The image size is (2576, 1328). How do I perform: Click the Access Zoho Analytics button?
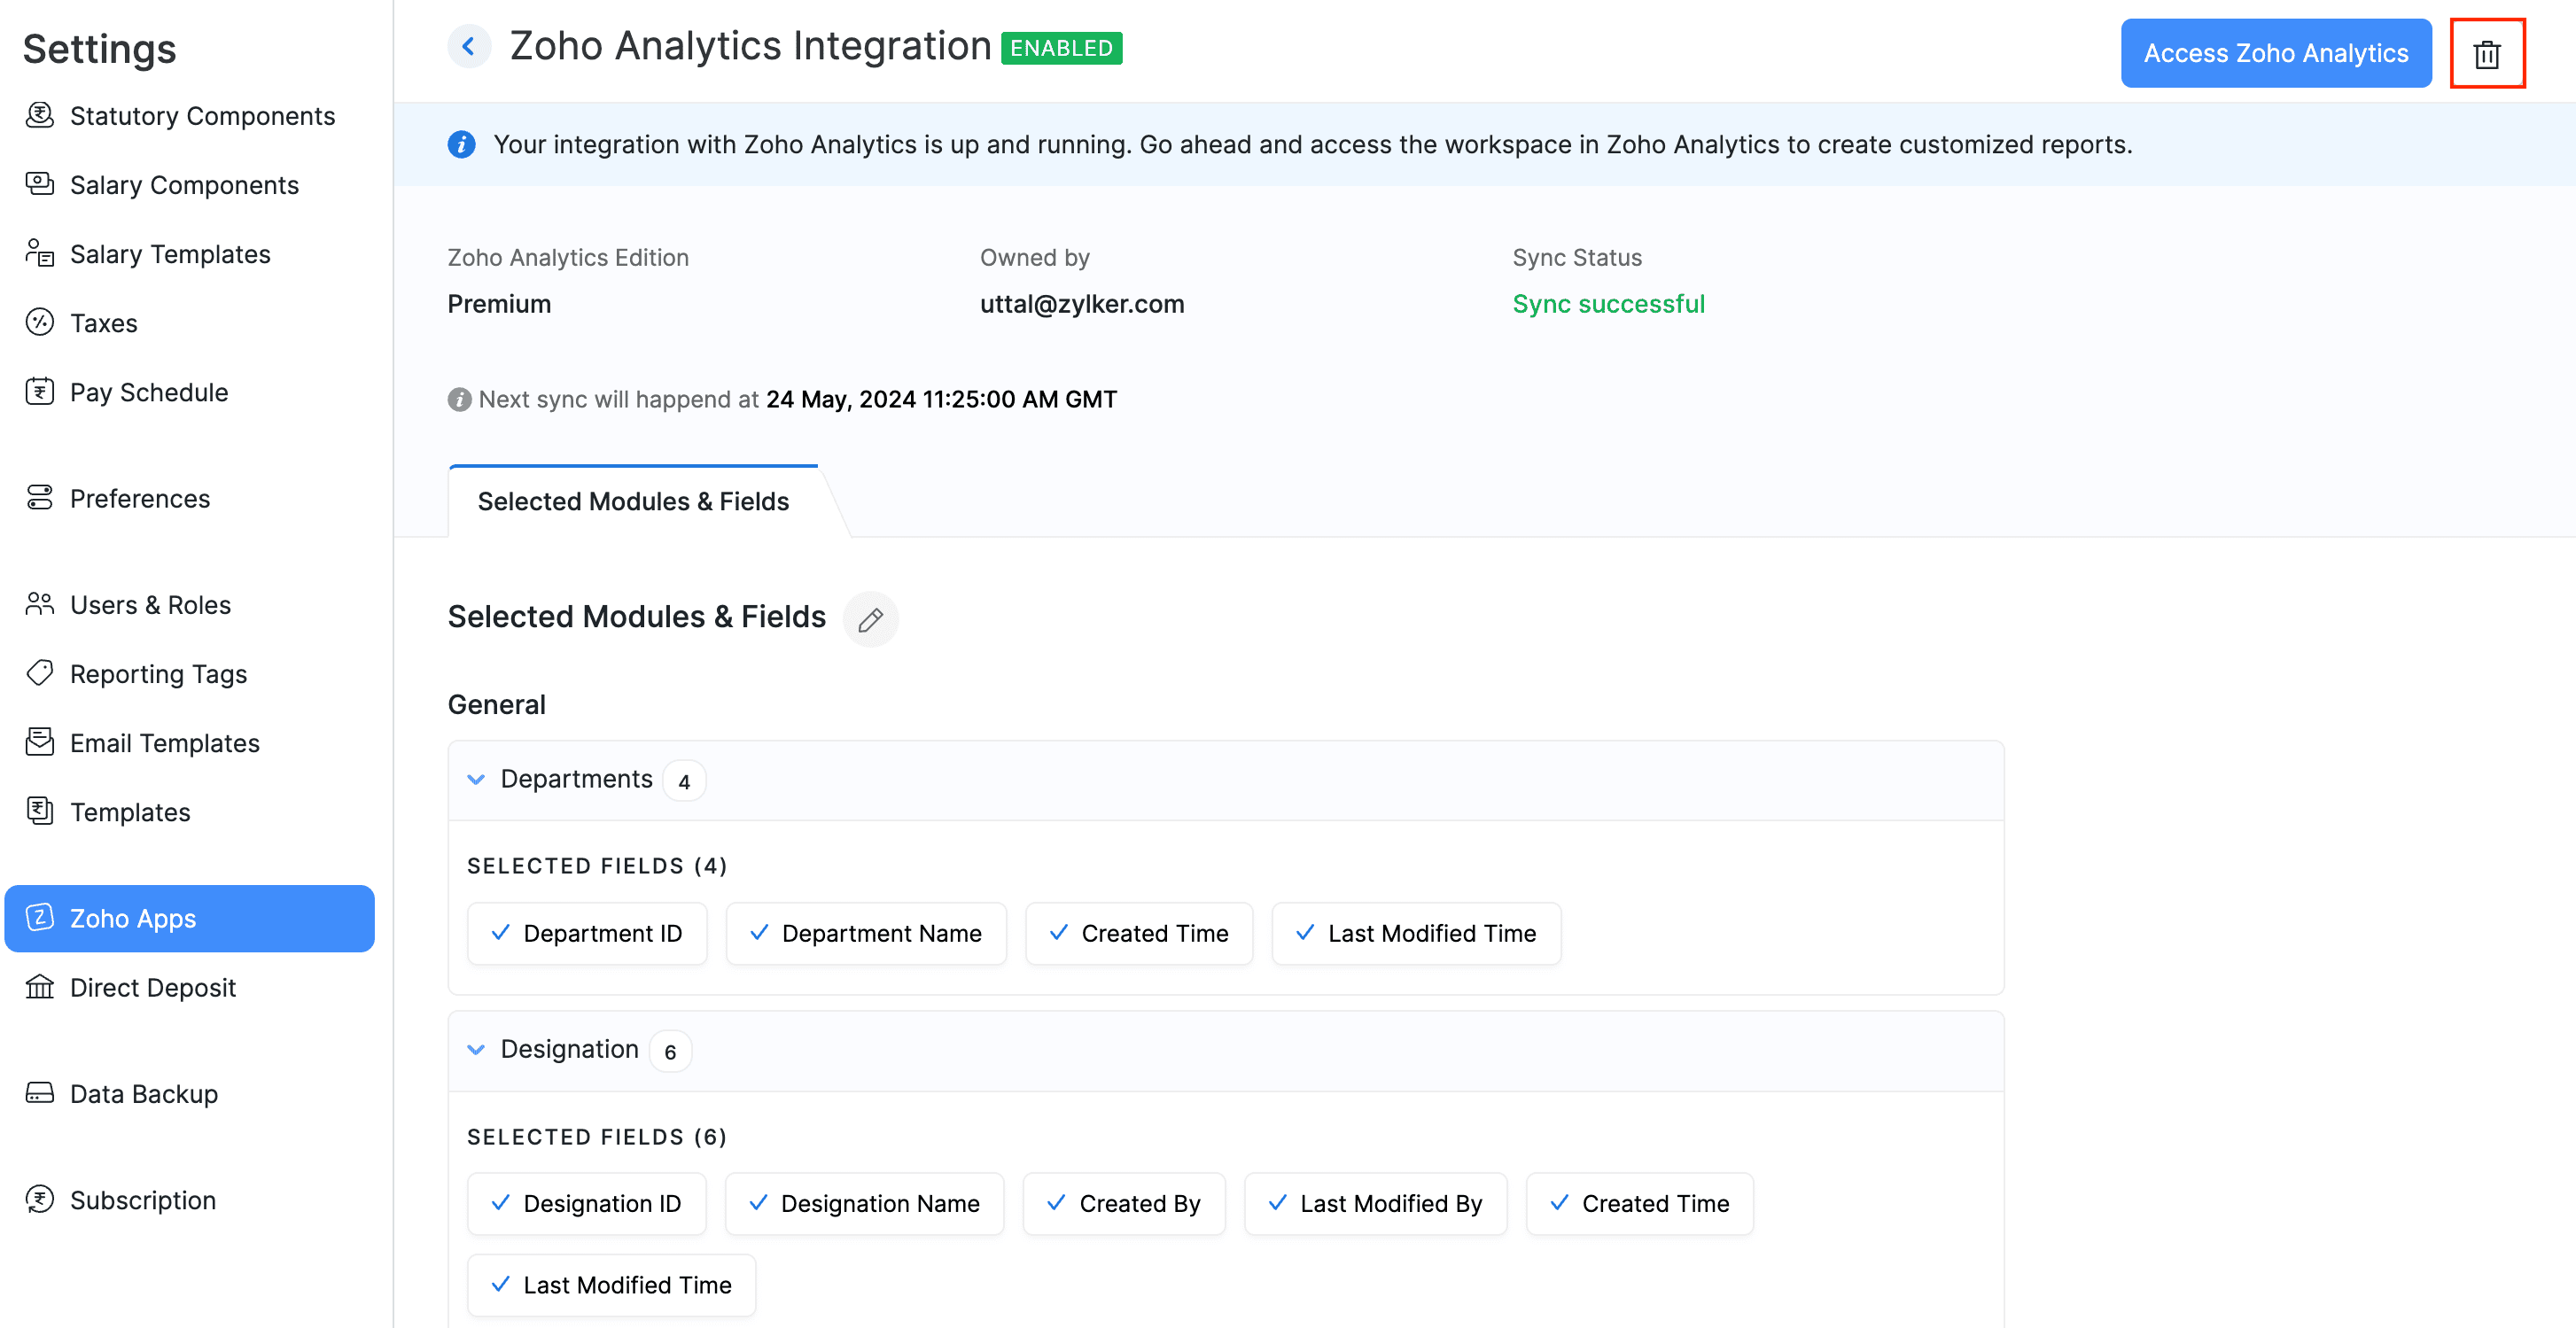tap(2276, 53)
